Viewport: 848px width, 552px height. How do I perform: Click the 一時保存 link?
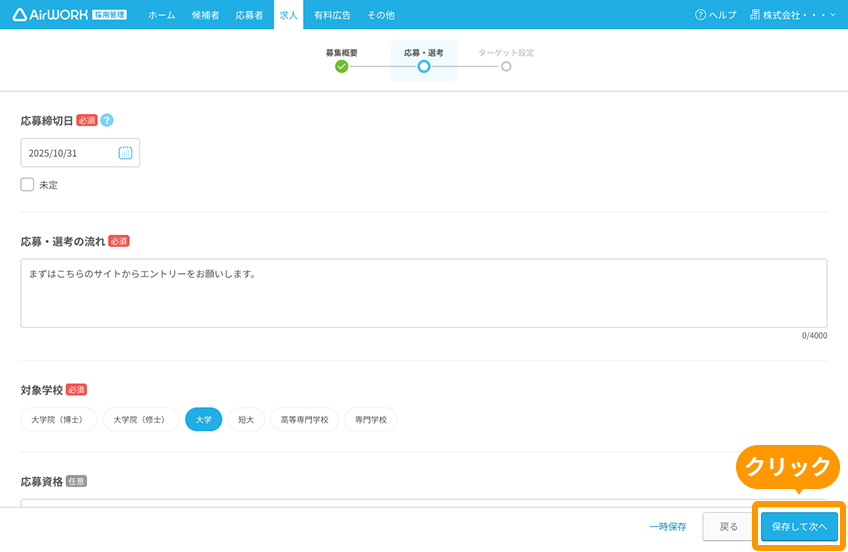pos(668,527)
